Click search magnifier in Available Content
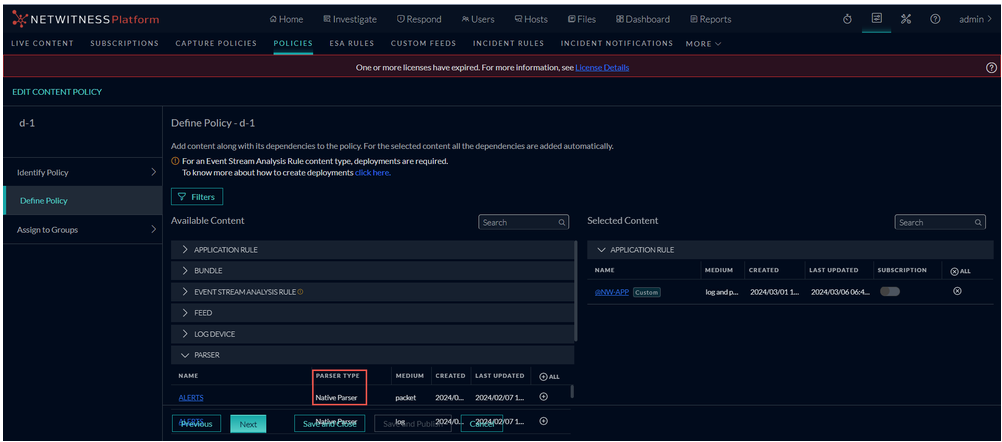This screenshot has width=1002, height=442. click(562, 222)
